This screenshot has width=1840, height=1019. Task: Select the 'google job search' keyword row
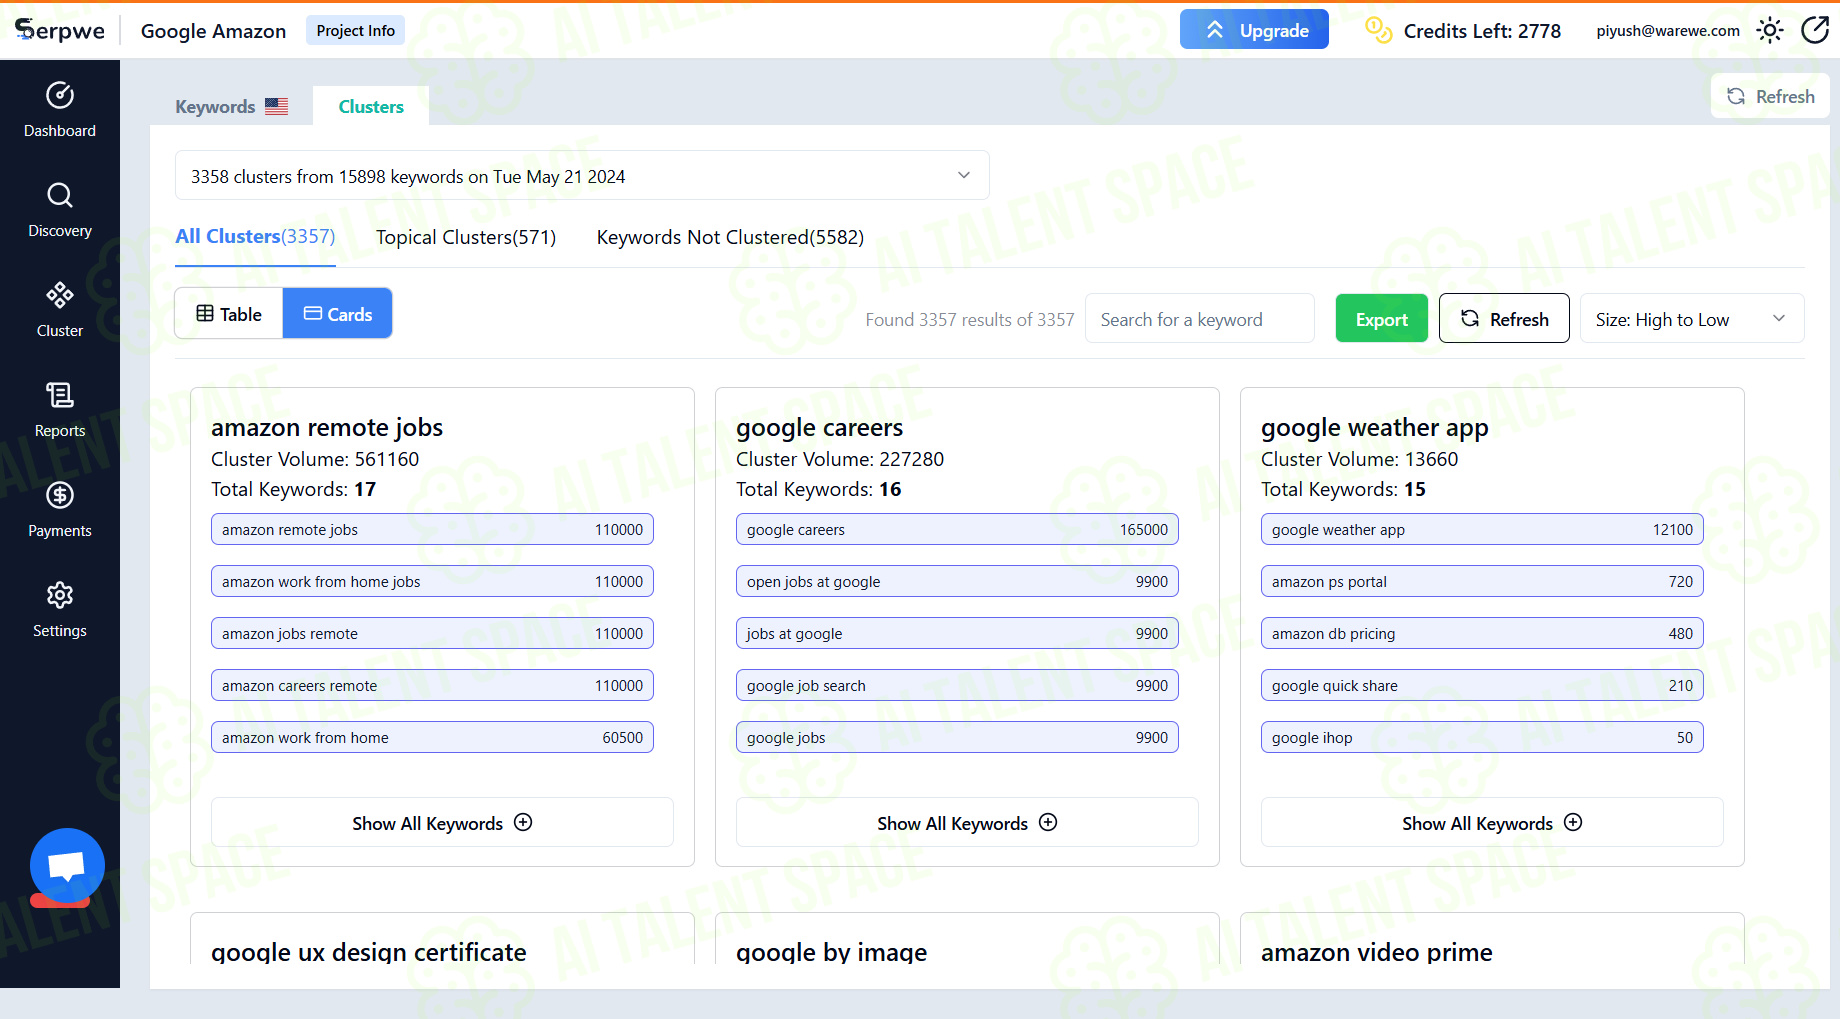click(957, 685)
